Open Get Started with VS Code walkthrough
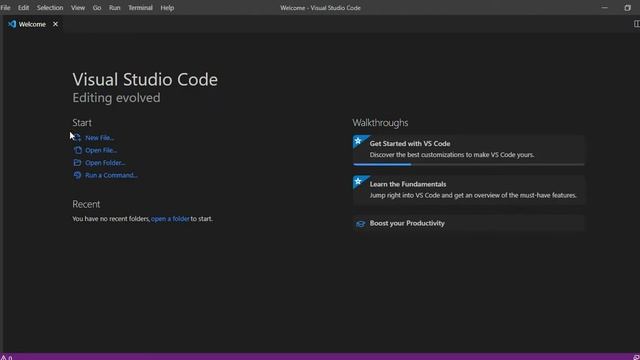640x360 pixels. pyautogui.click(x=469, y=150)
